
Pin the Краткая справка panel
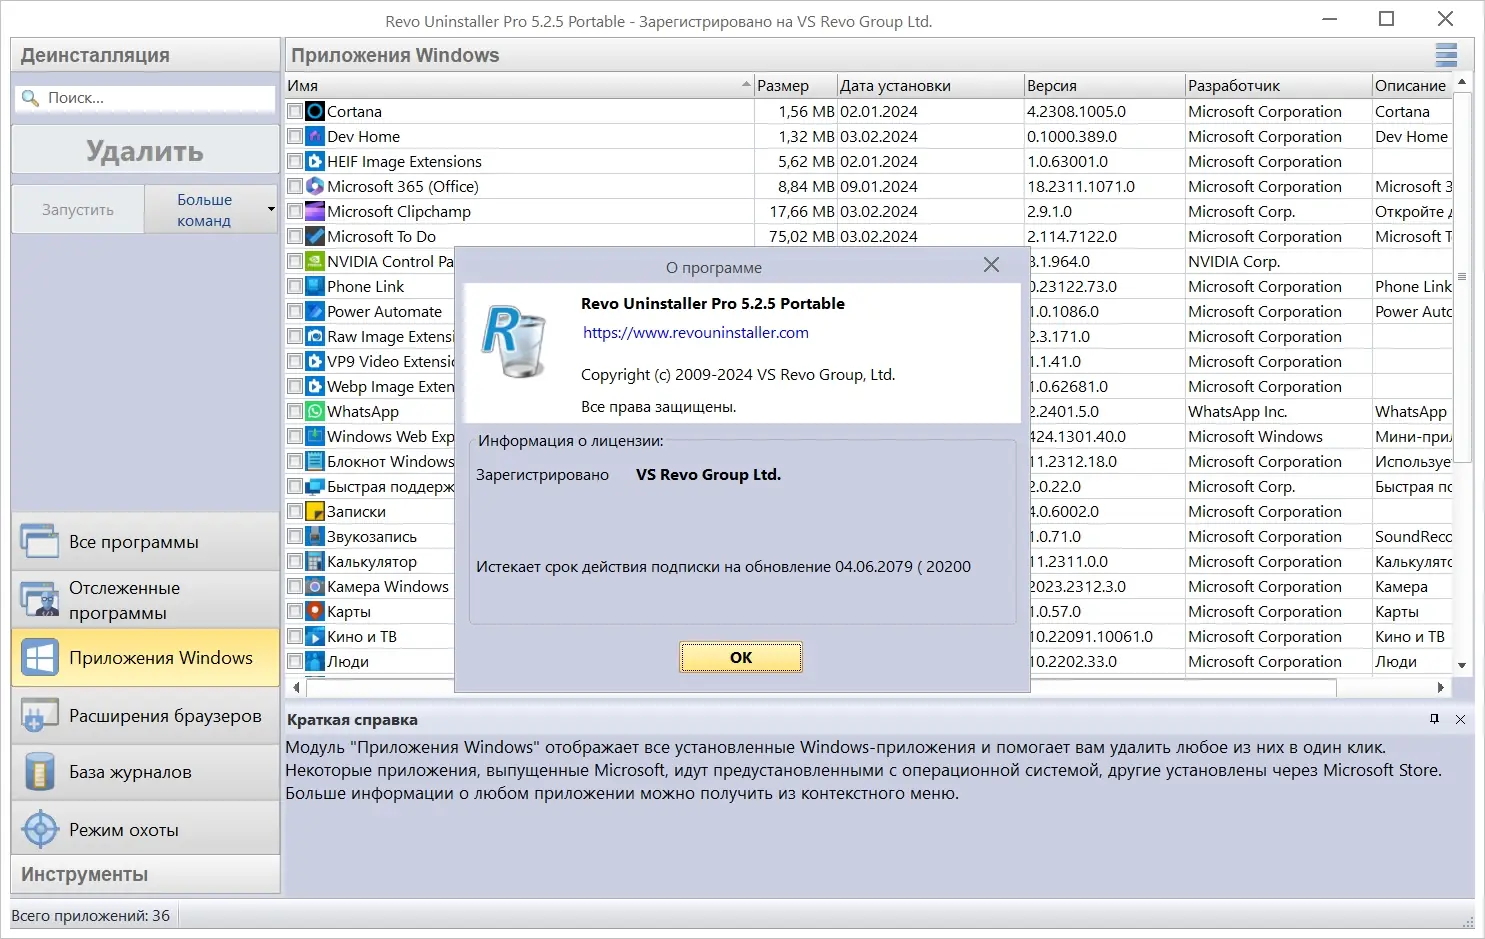point(1434,719)
